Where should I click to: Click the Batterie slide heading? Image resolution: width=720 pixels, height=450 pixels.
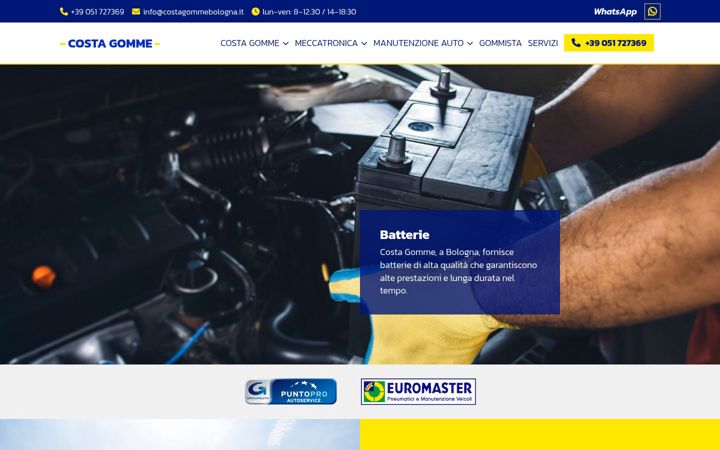(405, 235)
